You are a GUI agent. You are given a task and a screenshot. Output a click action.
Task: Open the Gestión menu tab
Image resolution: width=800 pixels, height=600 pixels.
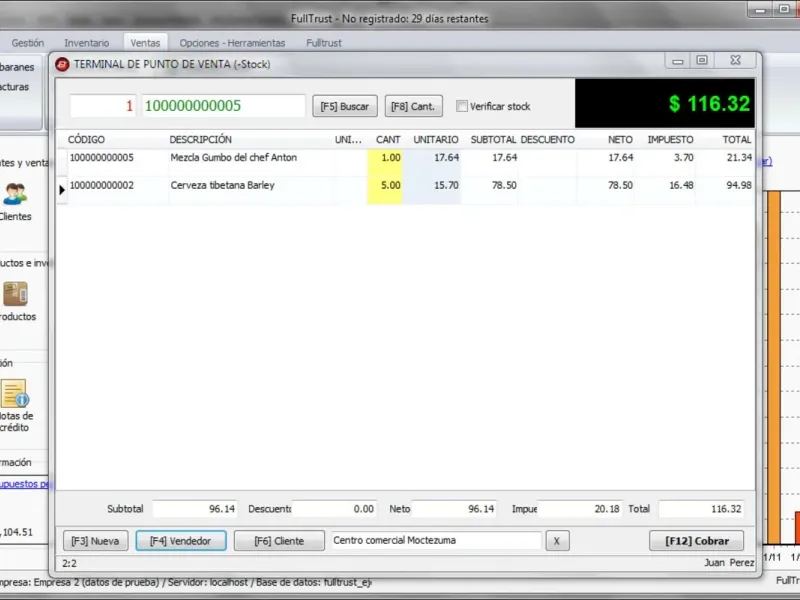[28, 43]
